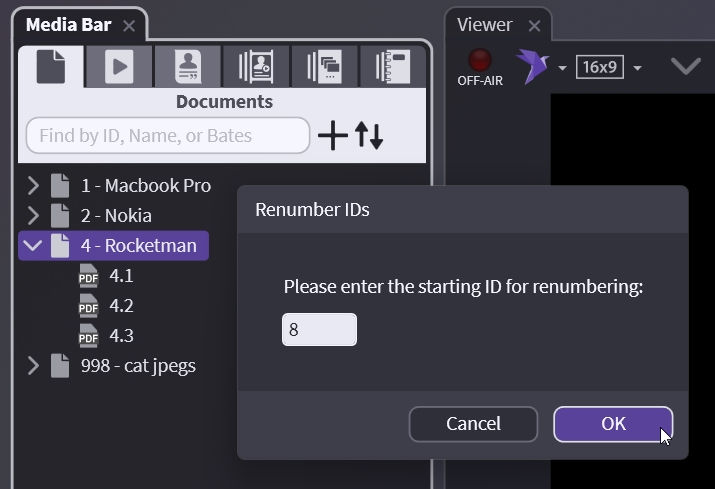Expand the Viewer chevron down menu
This screenshot has width=715, height=489.
click(x=685, y=67)
